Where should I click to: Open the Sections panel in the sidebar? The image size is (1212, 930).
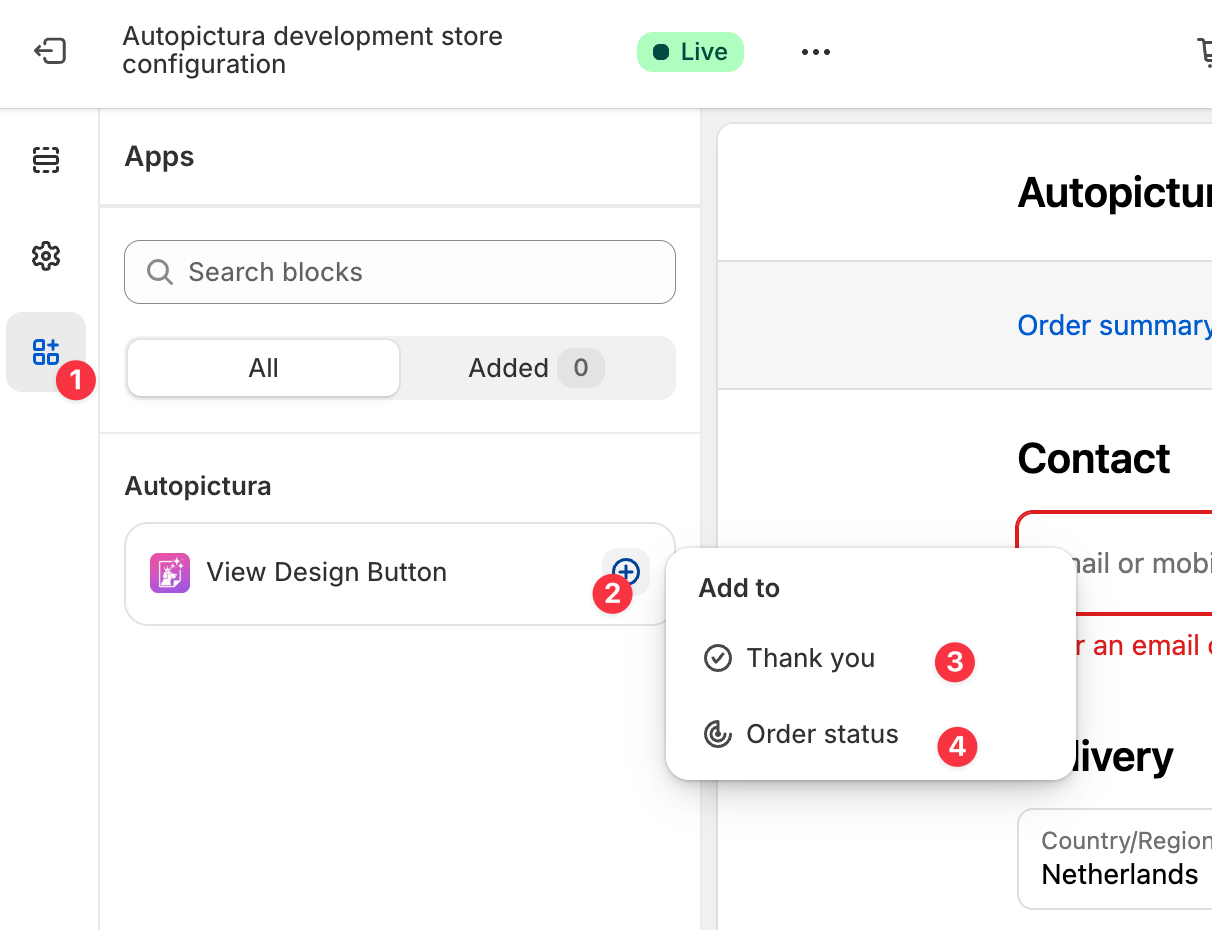point(46,160)
